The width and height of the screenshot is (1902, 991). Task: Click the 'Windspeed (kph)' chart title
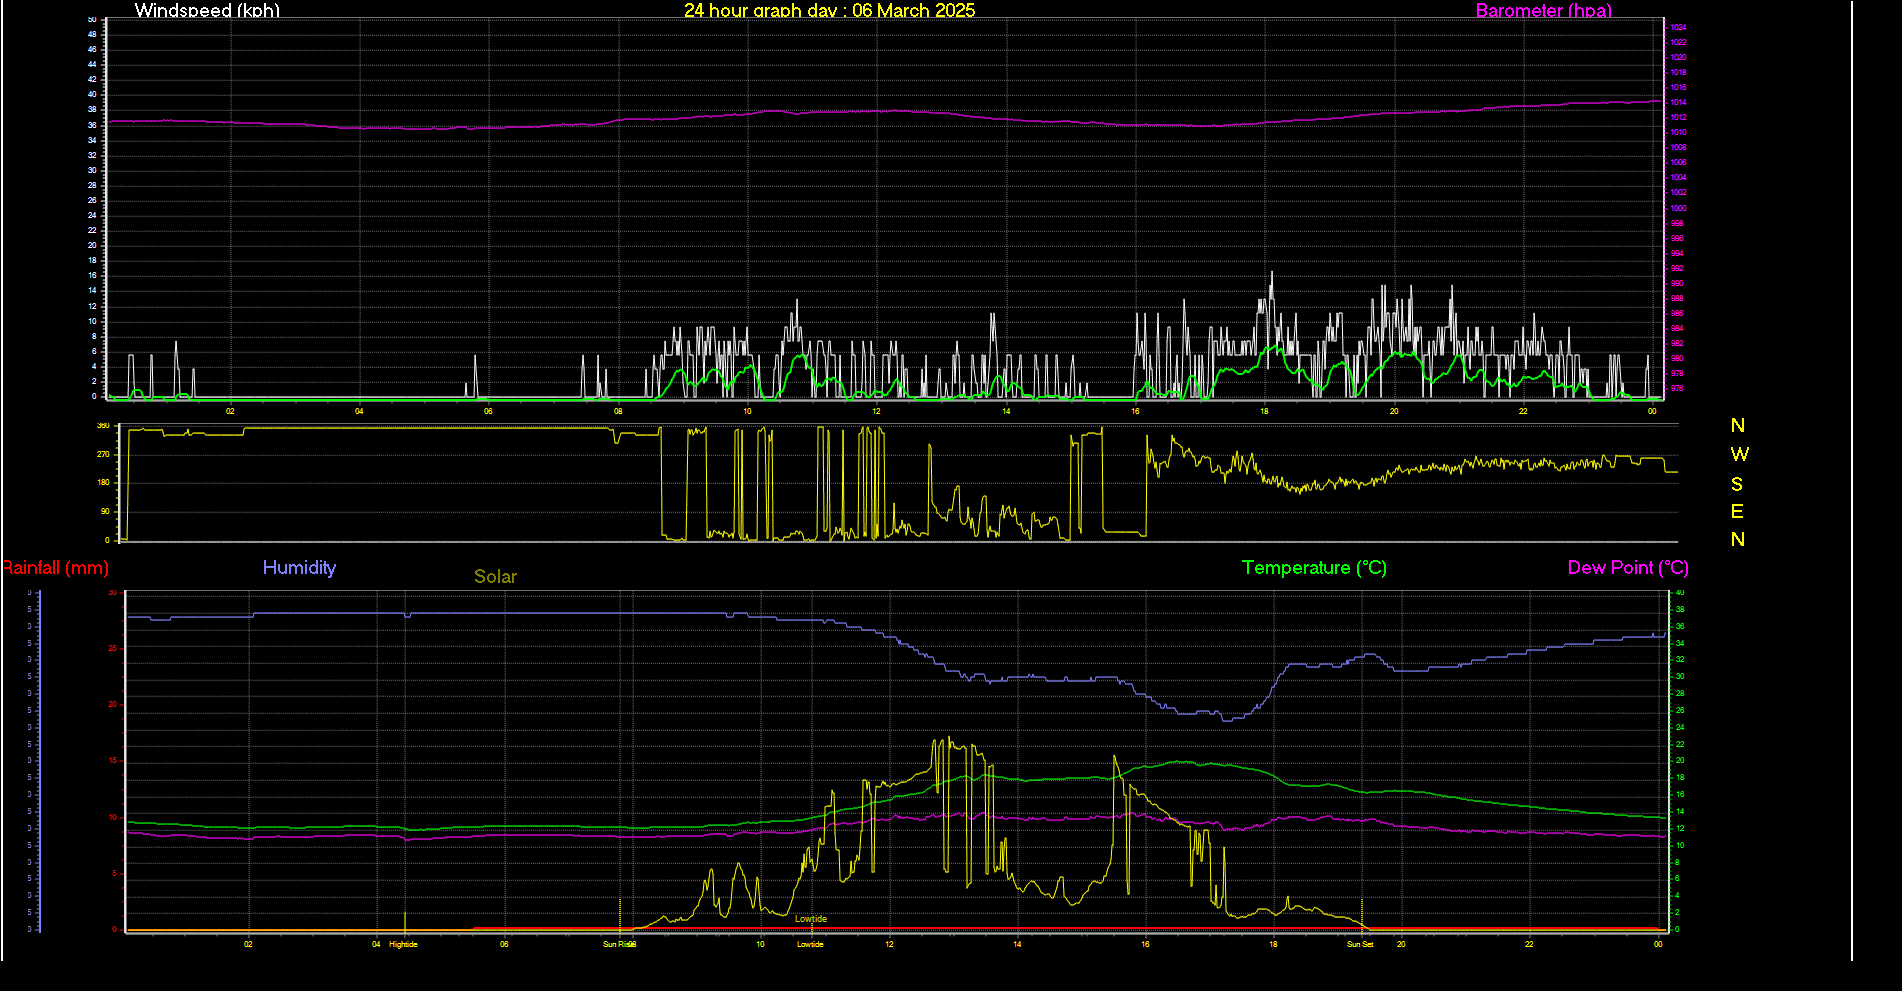pyautogui.click(x=207, y=10)
